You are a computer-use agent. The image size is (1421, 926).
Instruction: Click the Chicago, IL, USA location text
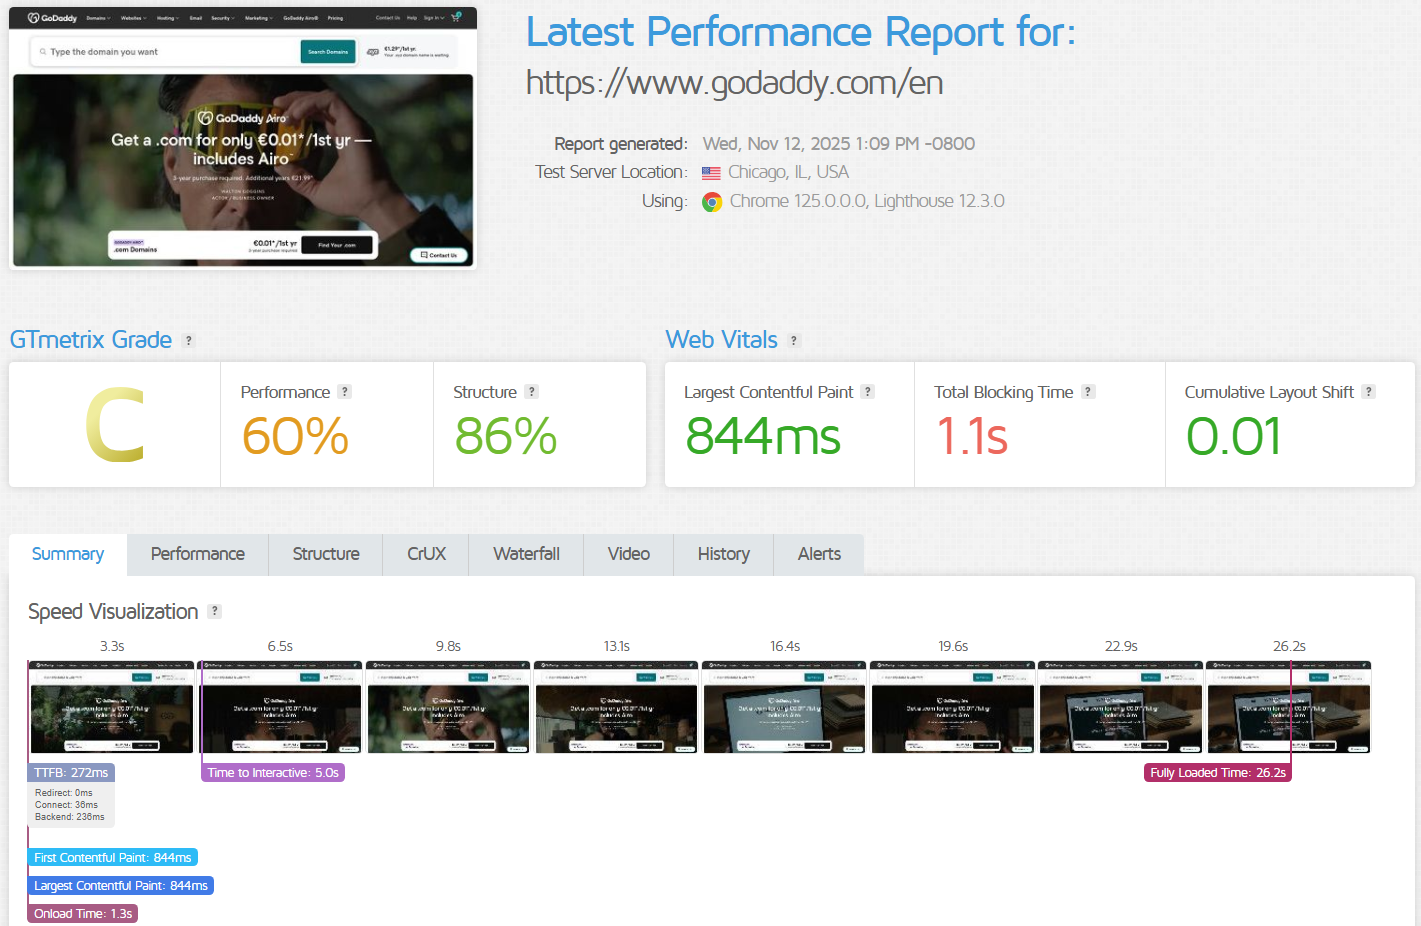(x=788, y=172)
